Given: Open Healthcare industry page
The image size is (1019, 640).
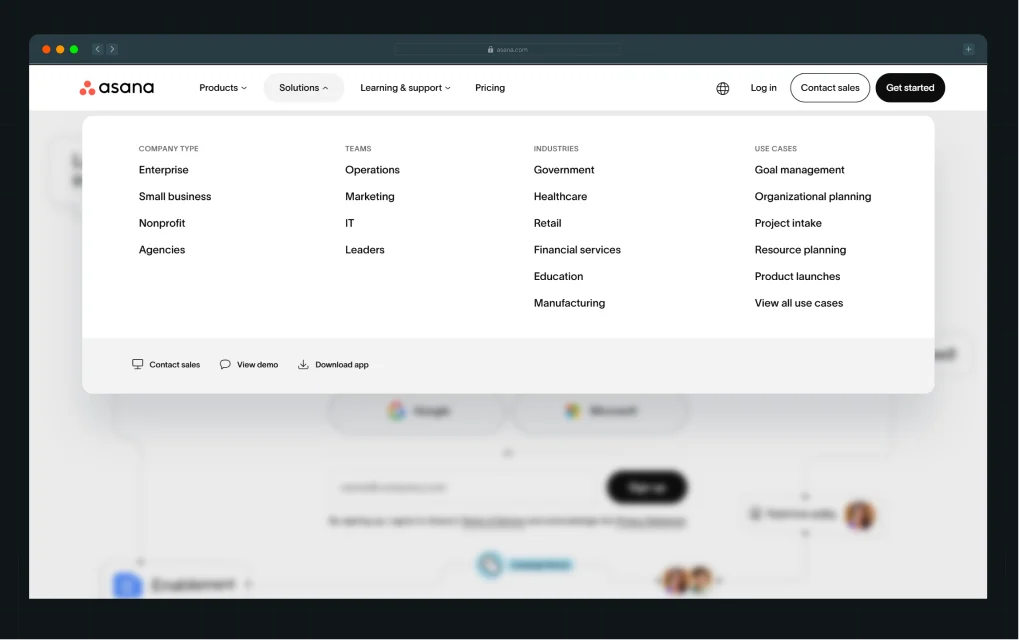Looking at the screenshot, I should tap(560, 196).
